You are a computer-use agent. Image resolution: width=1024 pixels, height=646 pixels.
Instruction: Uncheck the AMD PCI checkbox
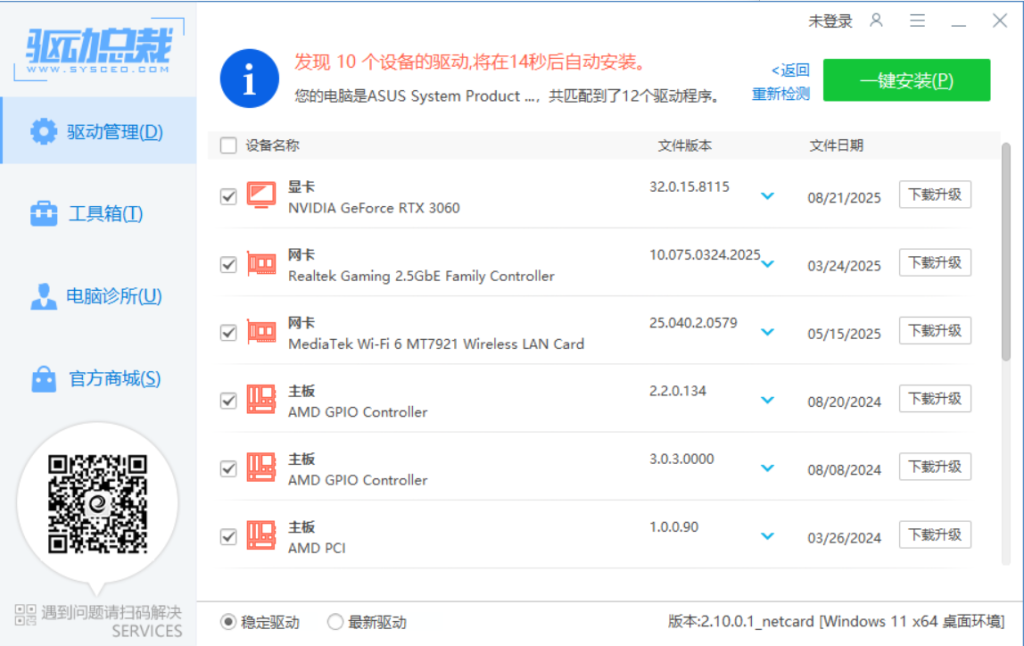click(228, 536)
